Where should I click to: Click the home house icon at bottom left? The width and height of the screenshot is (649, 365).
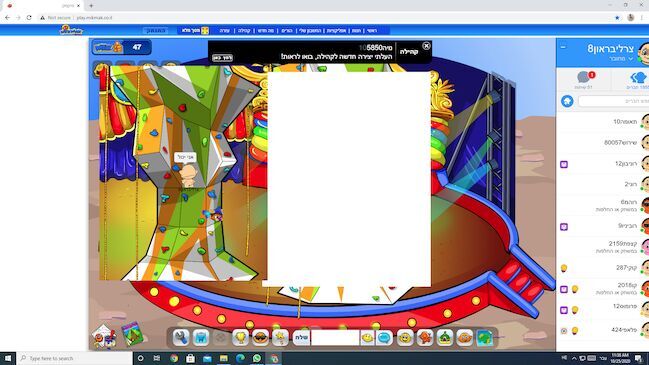tap(103, 336)
